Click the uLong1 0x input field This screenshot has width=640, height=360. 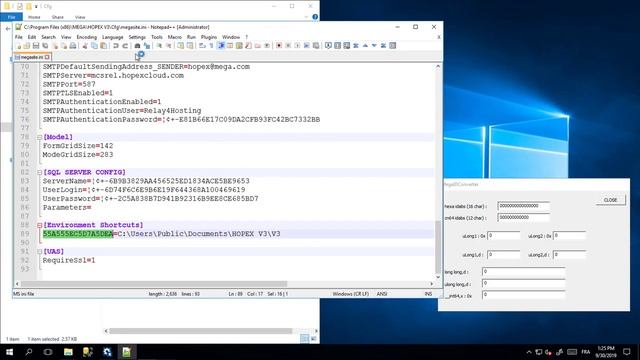pos(504,236)
